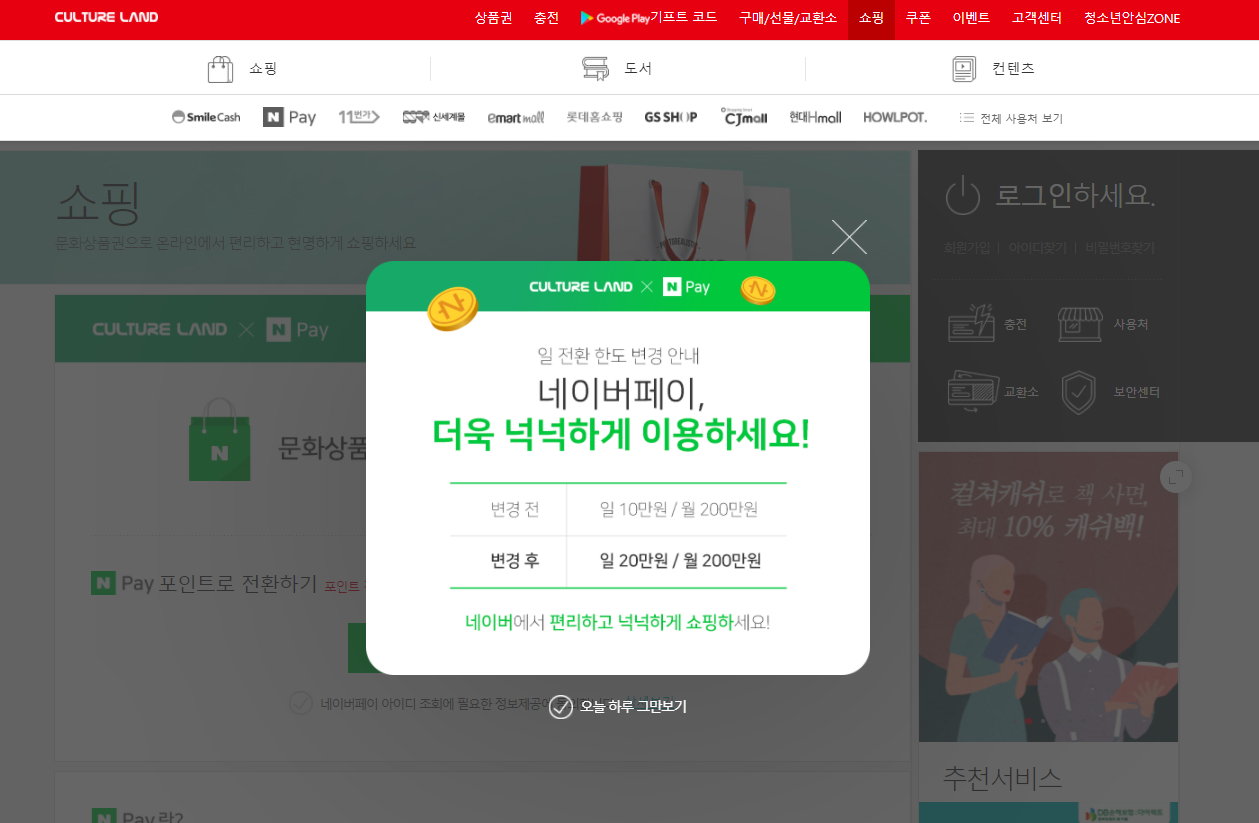Click '일 20만원 / 월 200만원' cell

(680, 561)
